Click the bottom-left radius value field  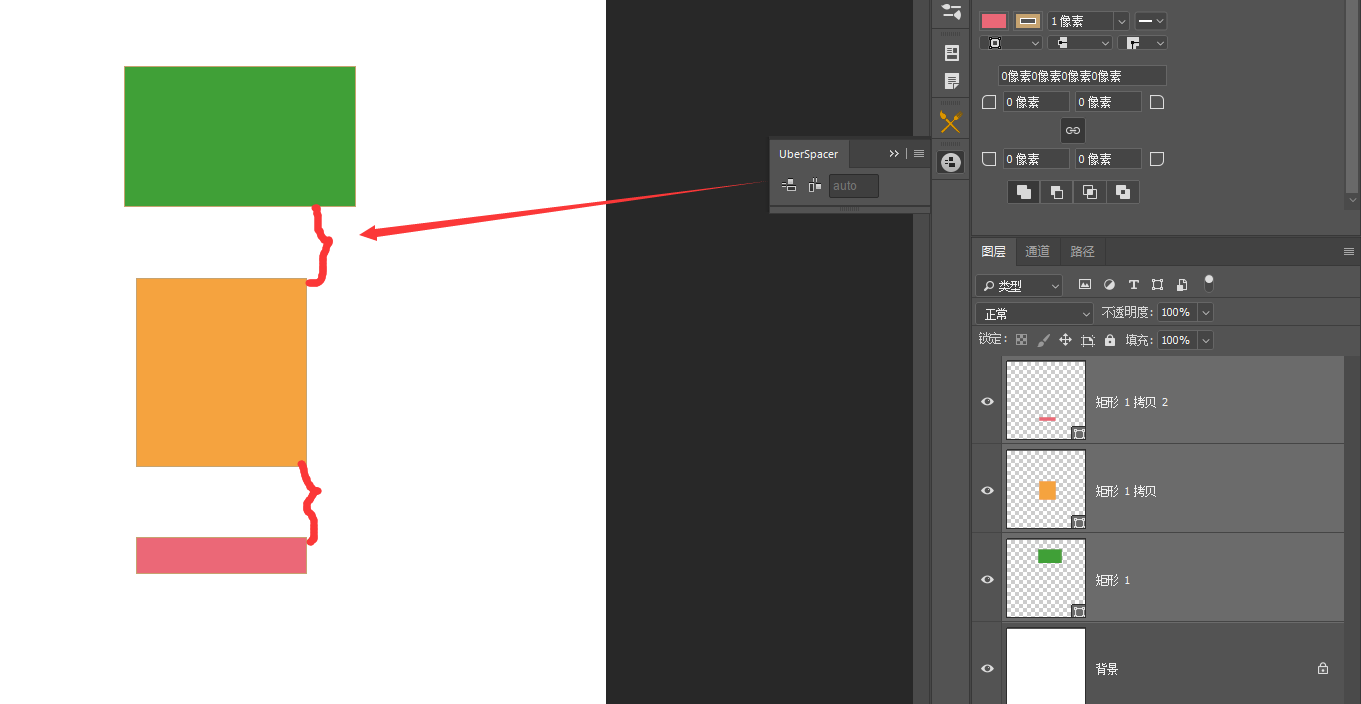click(x=1037, y=159)
